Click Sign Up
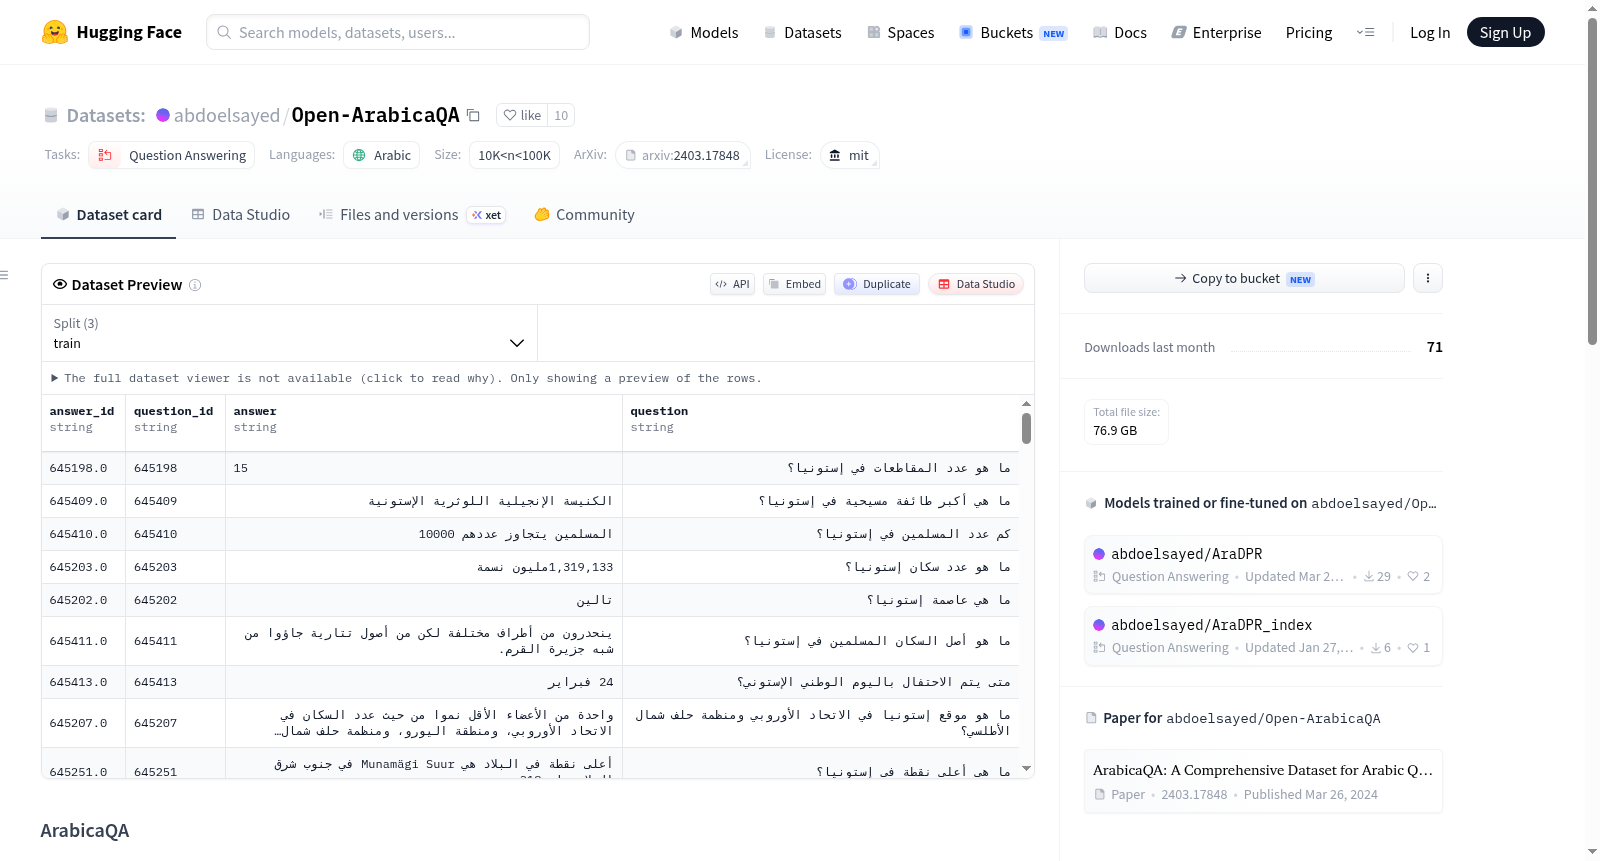Image resolution: width=1600 pixels, height=861 pixels. point(1505,32)
